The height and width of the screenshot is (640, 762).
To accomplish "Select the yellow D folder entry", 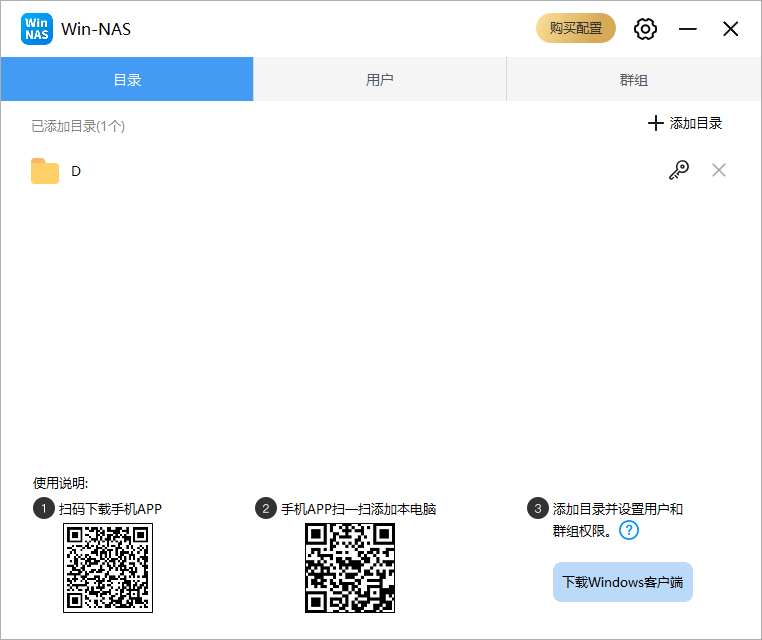I will click(46, 171).
